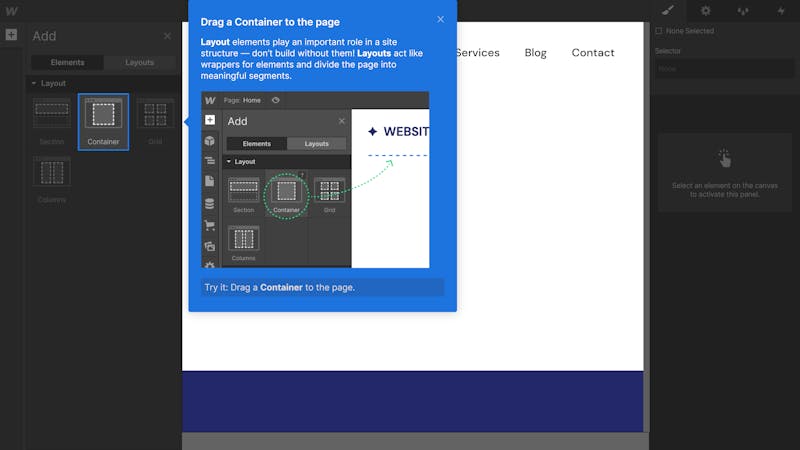The width and height of the screenshot is (800, 450).
Task: Collapse the Layout section arrow
Action: click(x=34, y=83)
